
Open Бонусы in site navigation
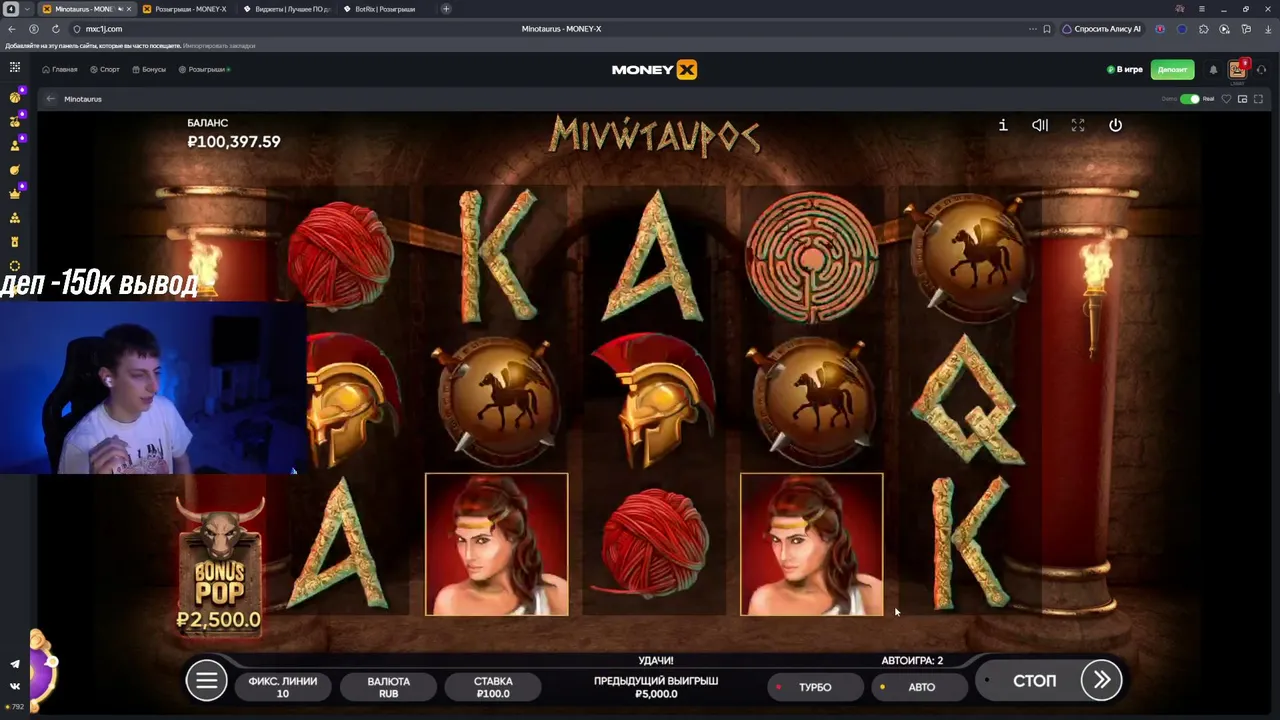149,70
